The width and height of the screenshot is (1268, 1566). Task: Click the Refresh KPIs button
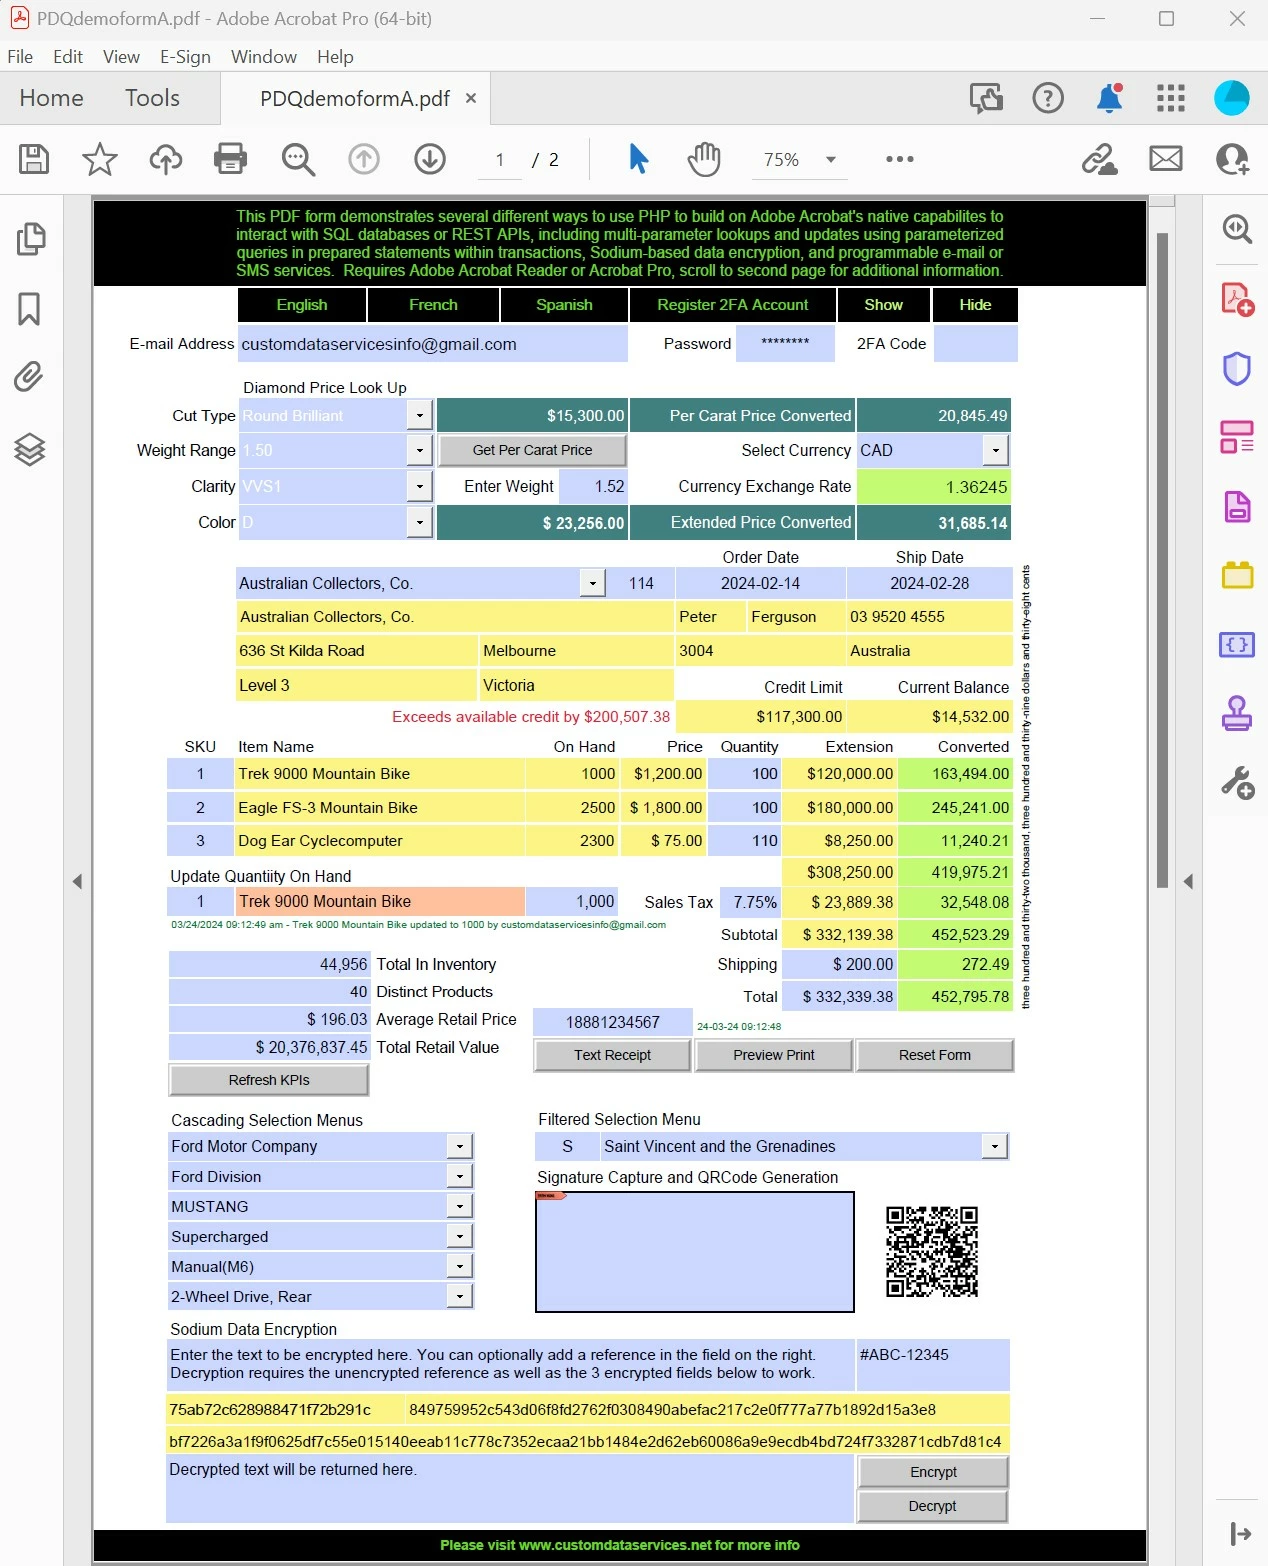[269, 1080]
